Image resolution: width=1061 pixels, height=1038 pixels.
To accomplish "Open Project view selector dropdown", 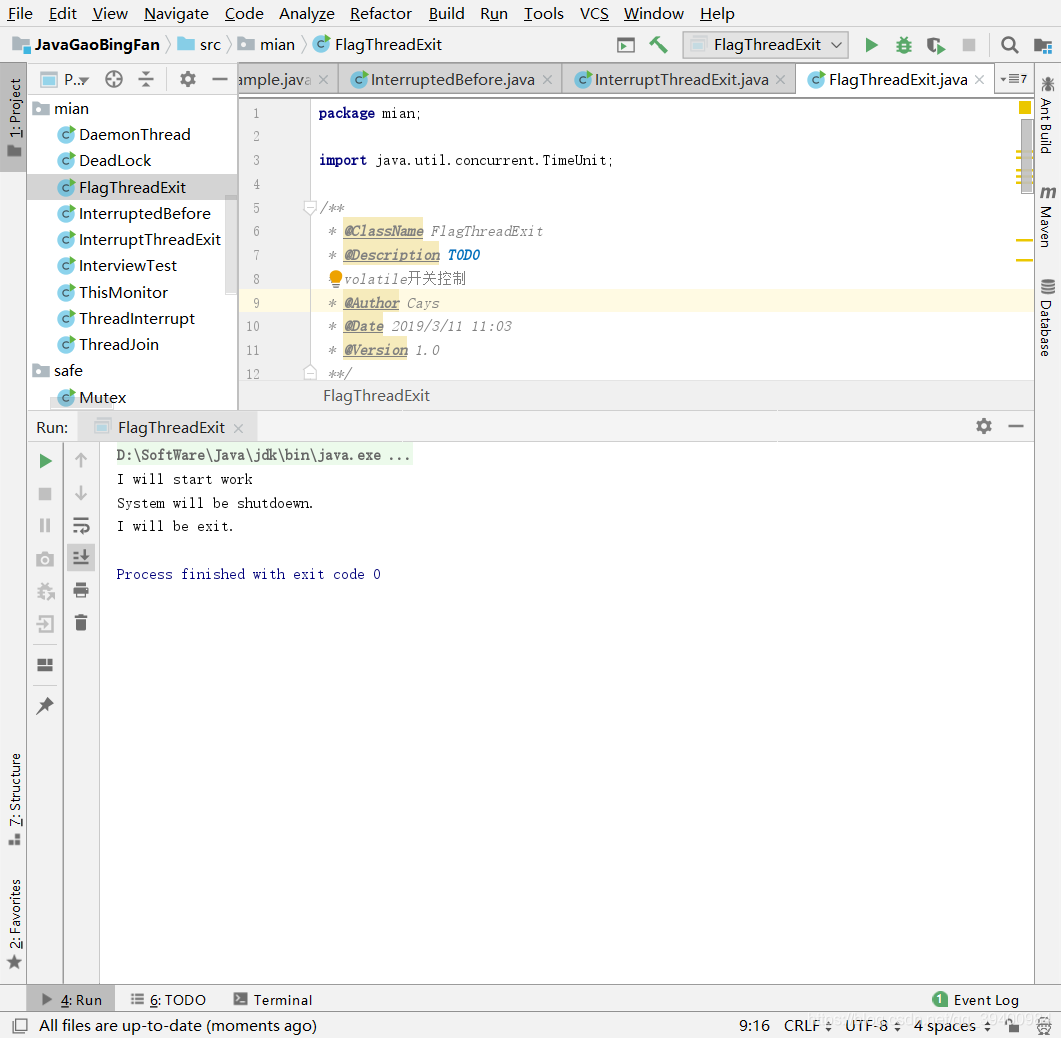I will (x=65, y=80).
